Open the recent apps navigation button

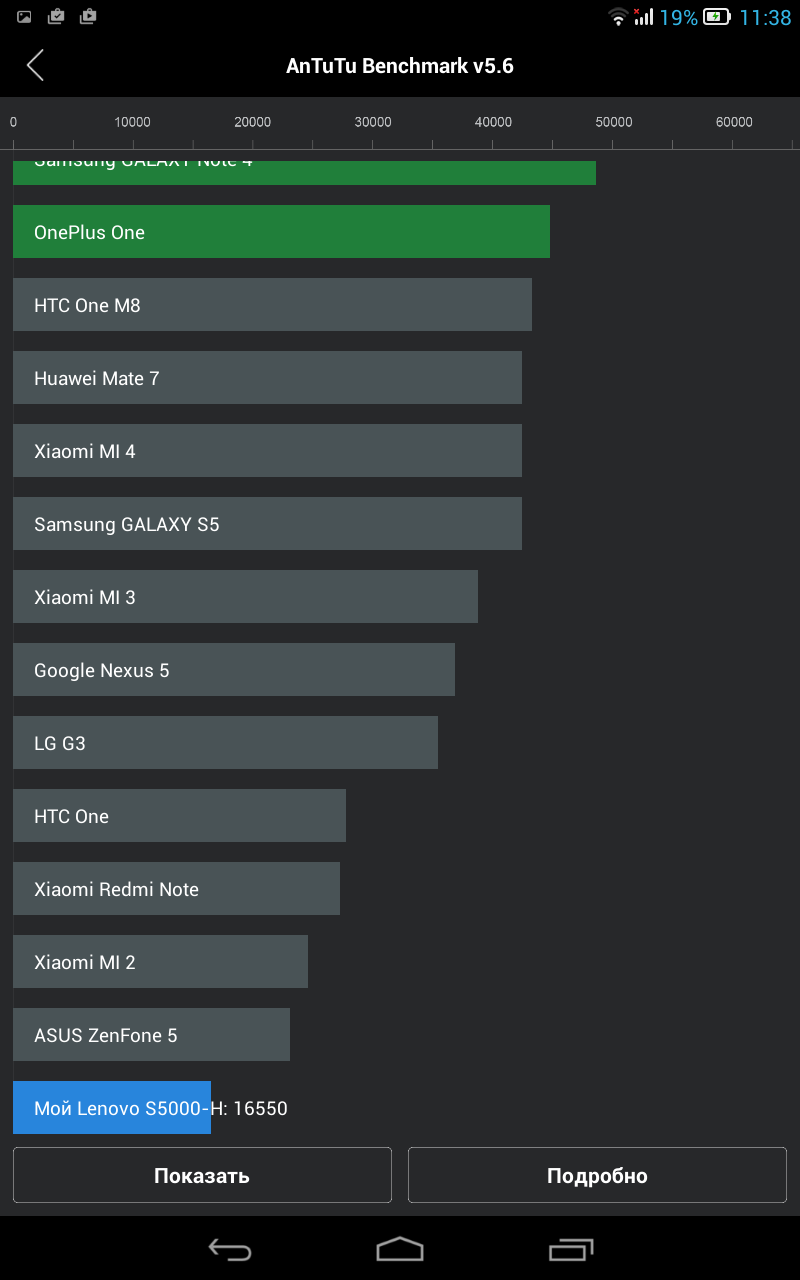click(571, 1249)
